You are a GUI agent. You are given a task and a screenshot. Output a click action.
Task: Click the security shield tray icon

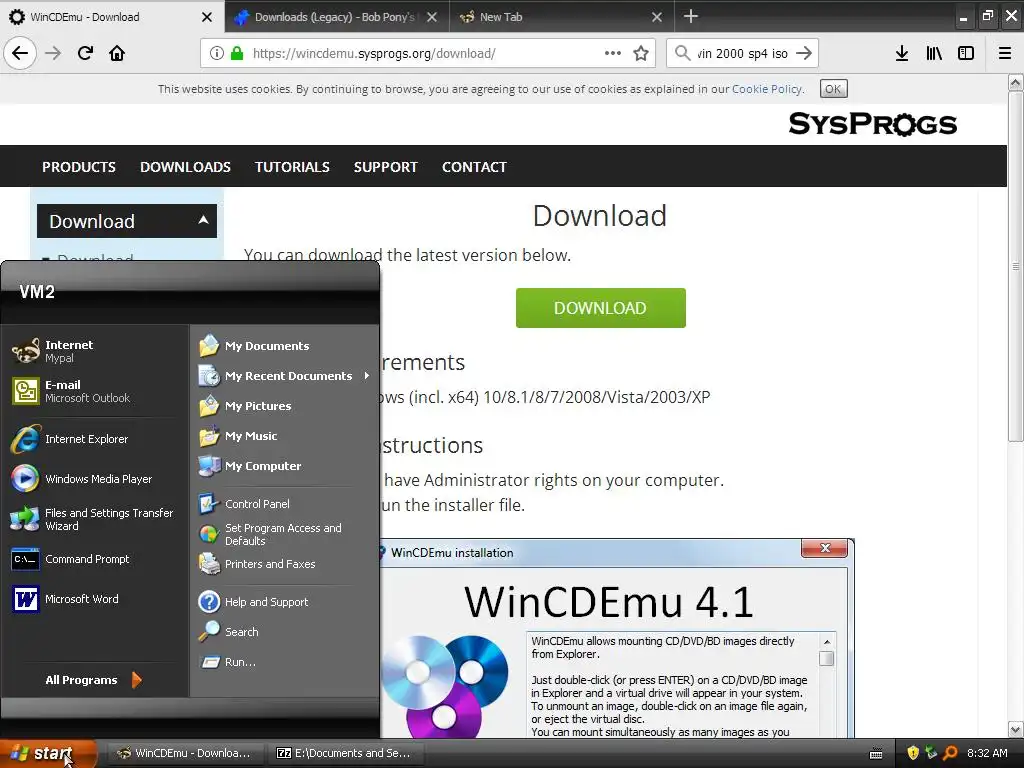click(913, 753)
